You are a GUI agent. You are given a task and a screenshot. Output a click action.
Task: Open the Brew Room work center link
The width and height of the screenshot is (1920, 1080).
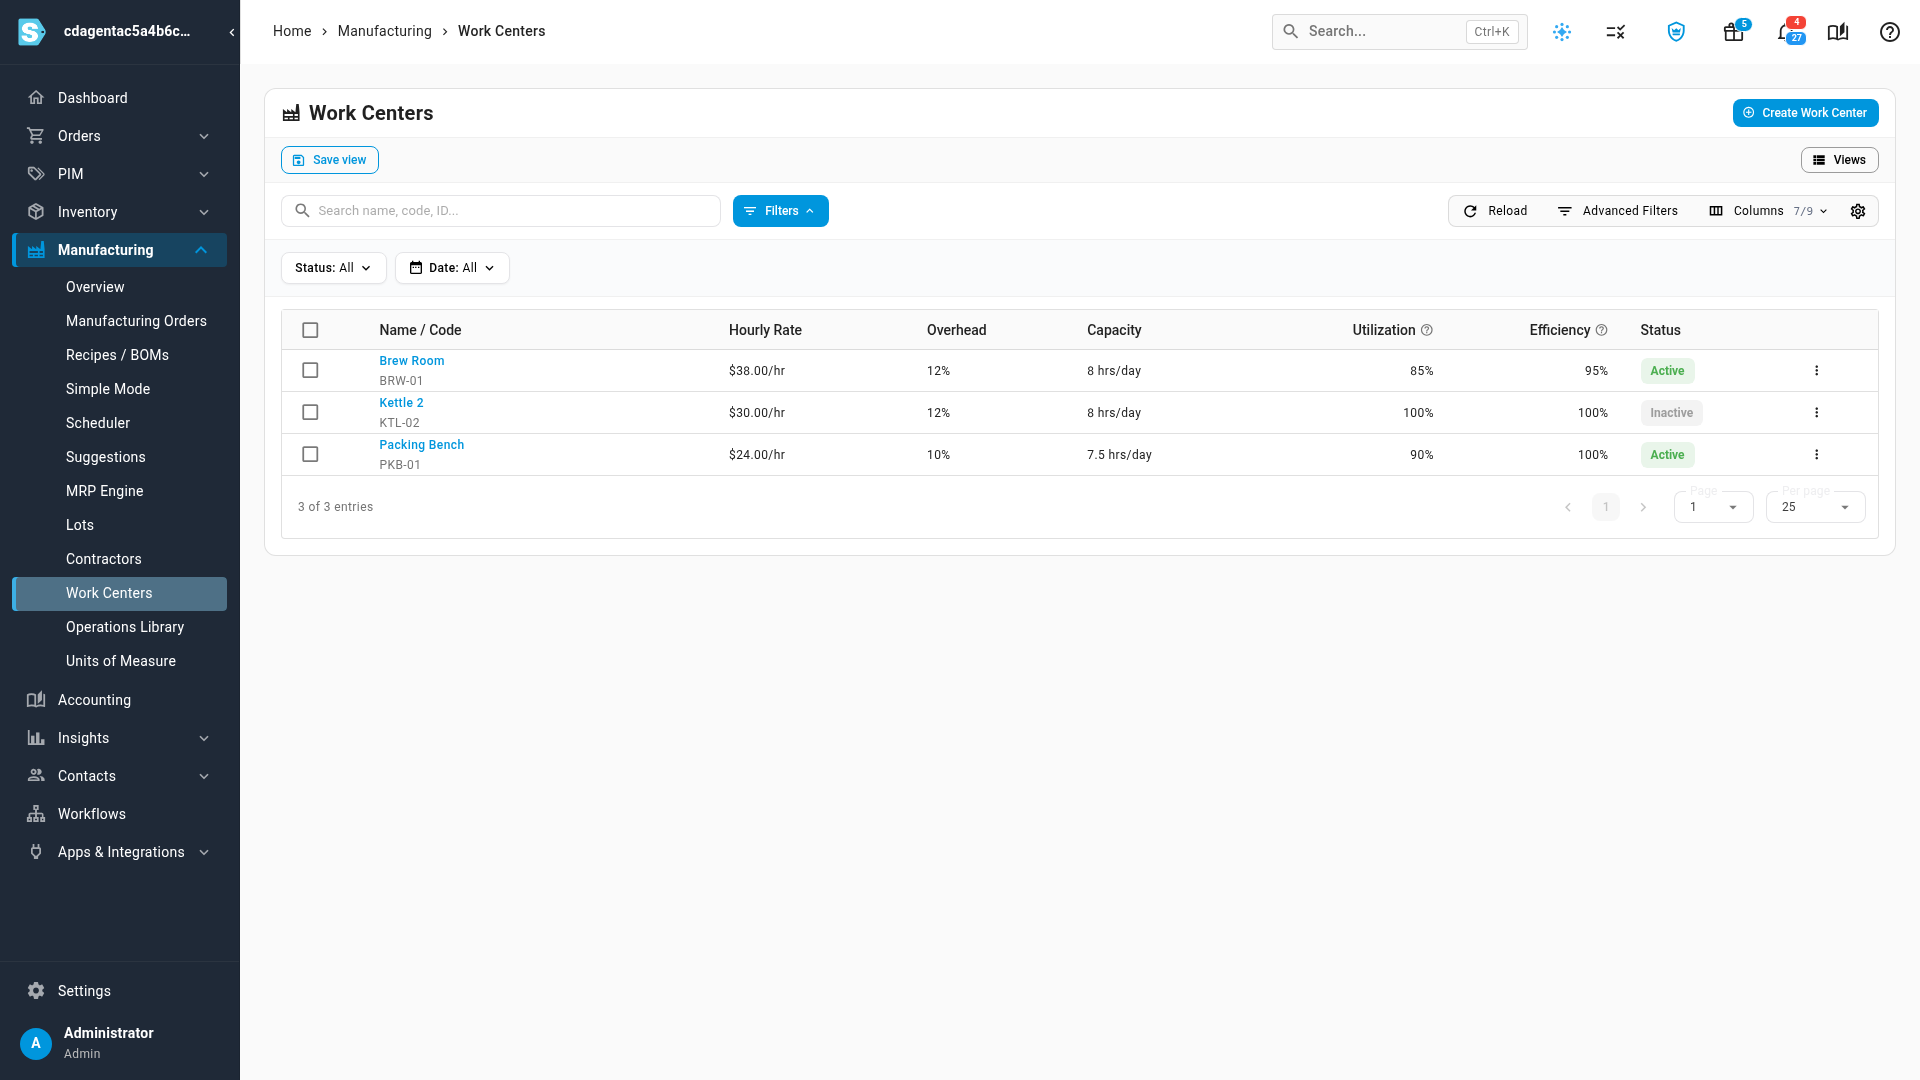(x=411, y=361)
